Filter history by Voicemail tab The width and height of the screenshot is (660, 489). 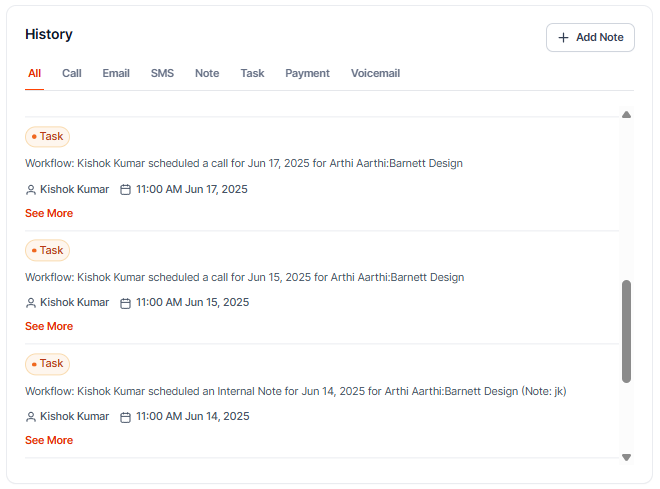375,73
